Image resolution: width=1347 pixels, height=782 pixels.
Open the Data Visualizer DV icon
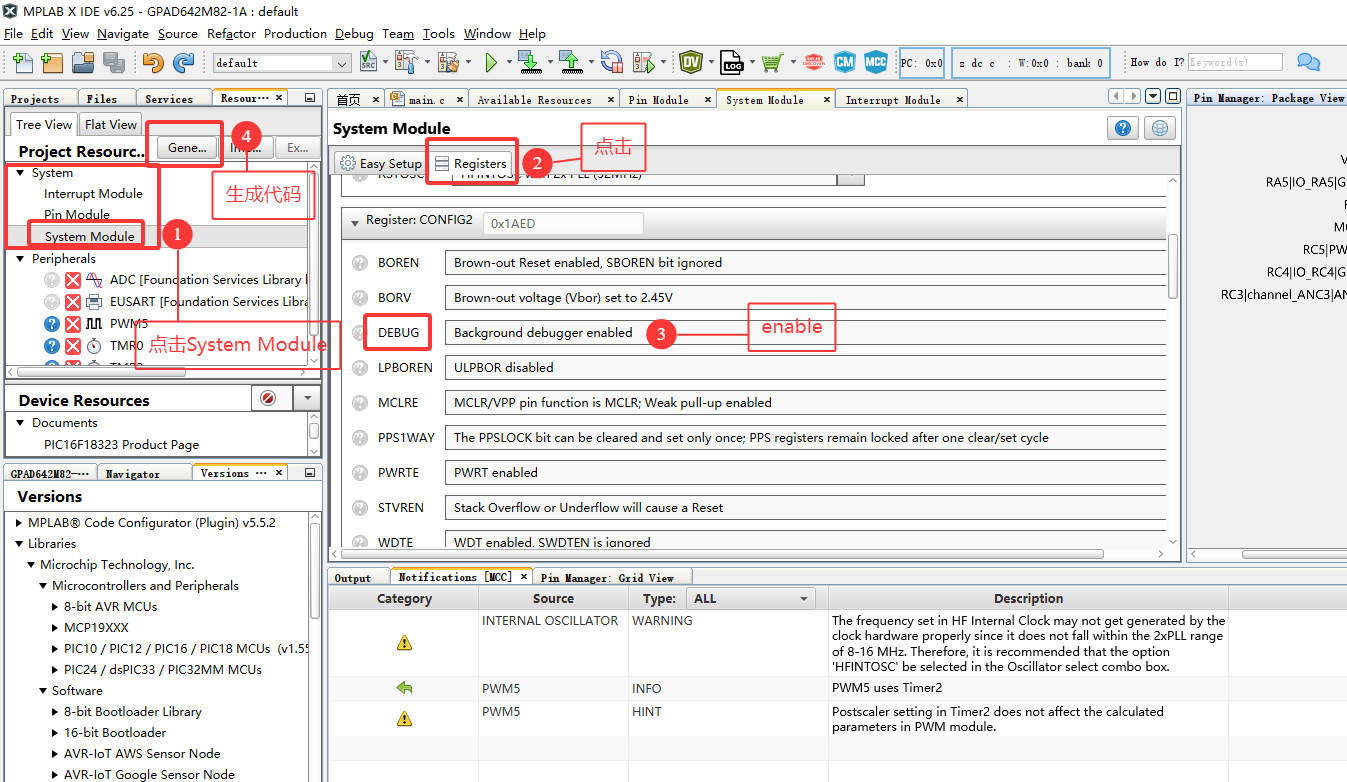click(x=690, y=62)
